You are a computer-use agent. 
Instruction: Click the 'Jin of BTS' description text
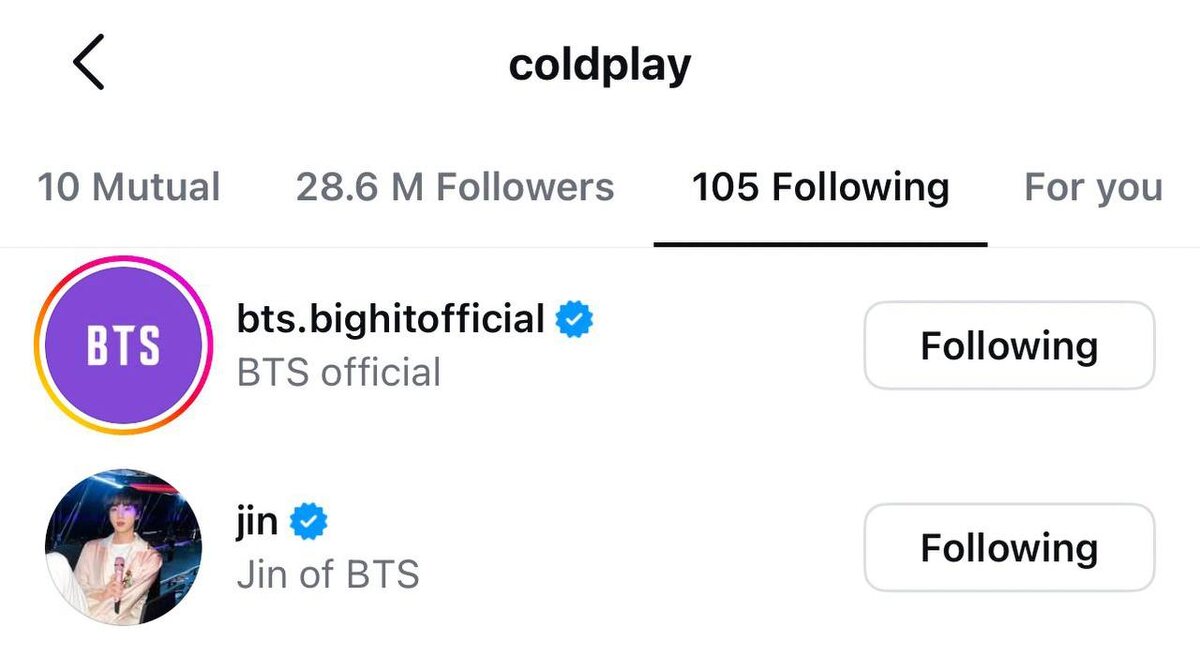point(327,575)
